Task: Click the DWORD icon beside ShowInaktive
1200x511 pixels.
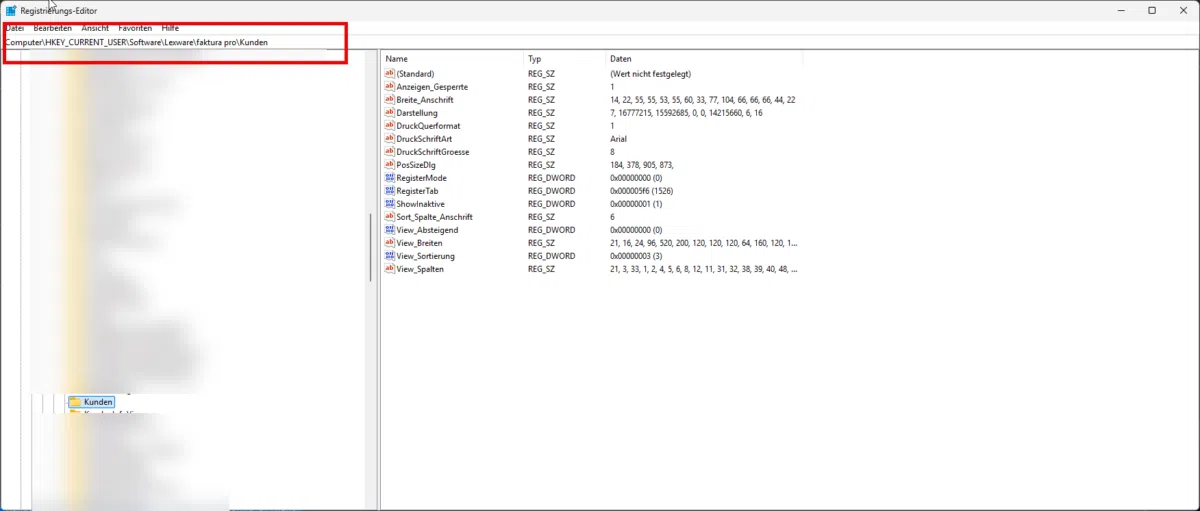Action: [x=390, y=204]
